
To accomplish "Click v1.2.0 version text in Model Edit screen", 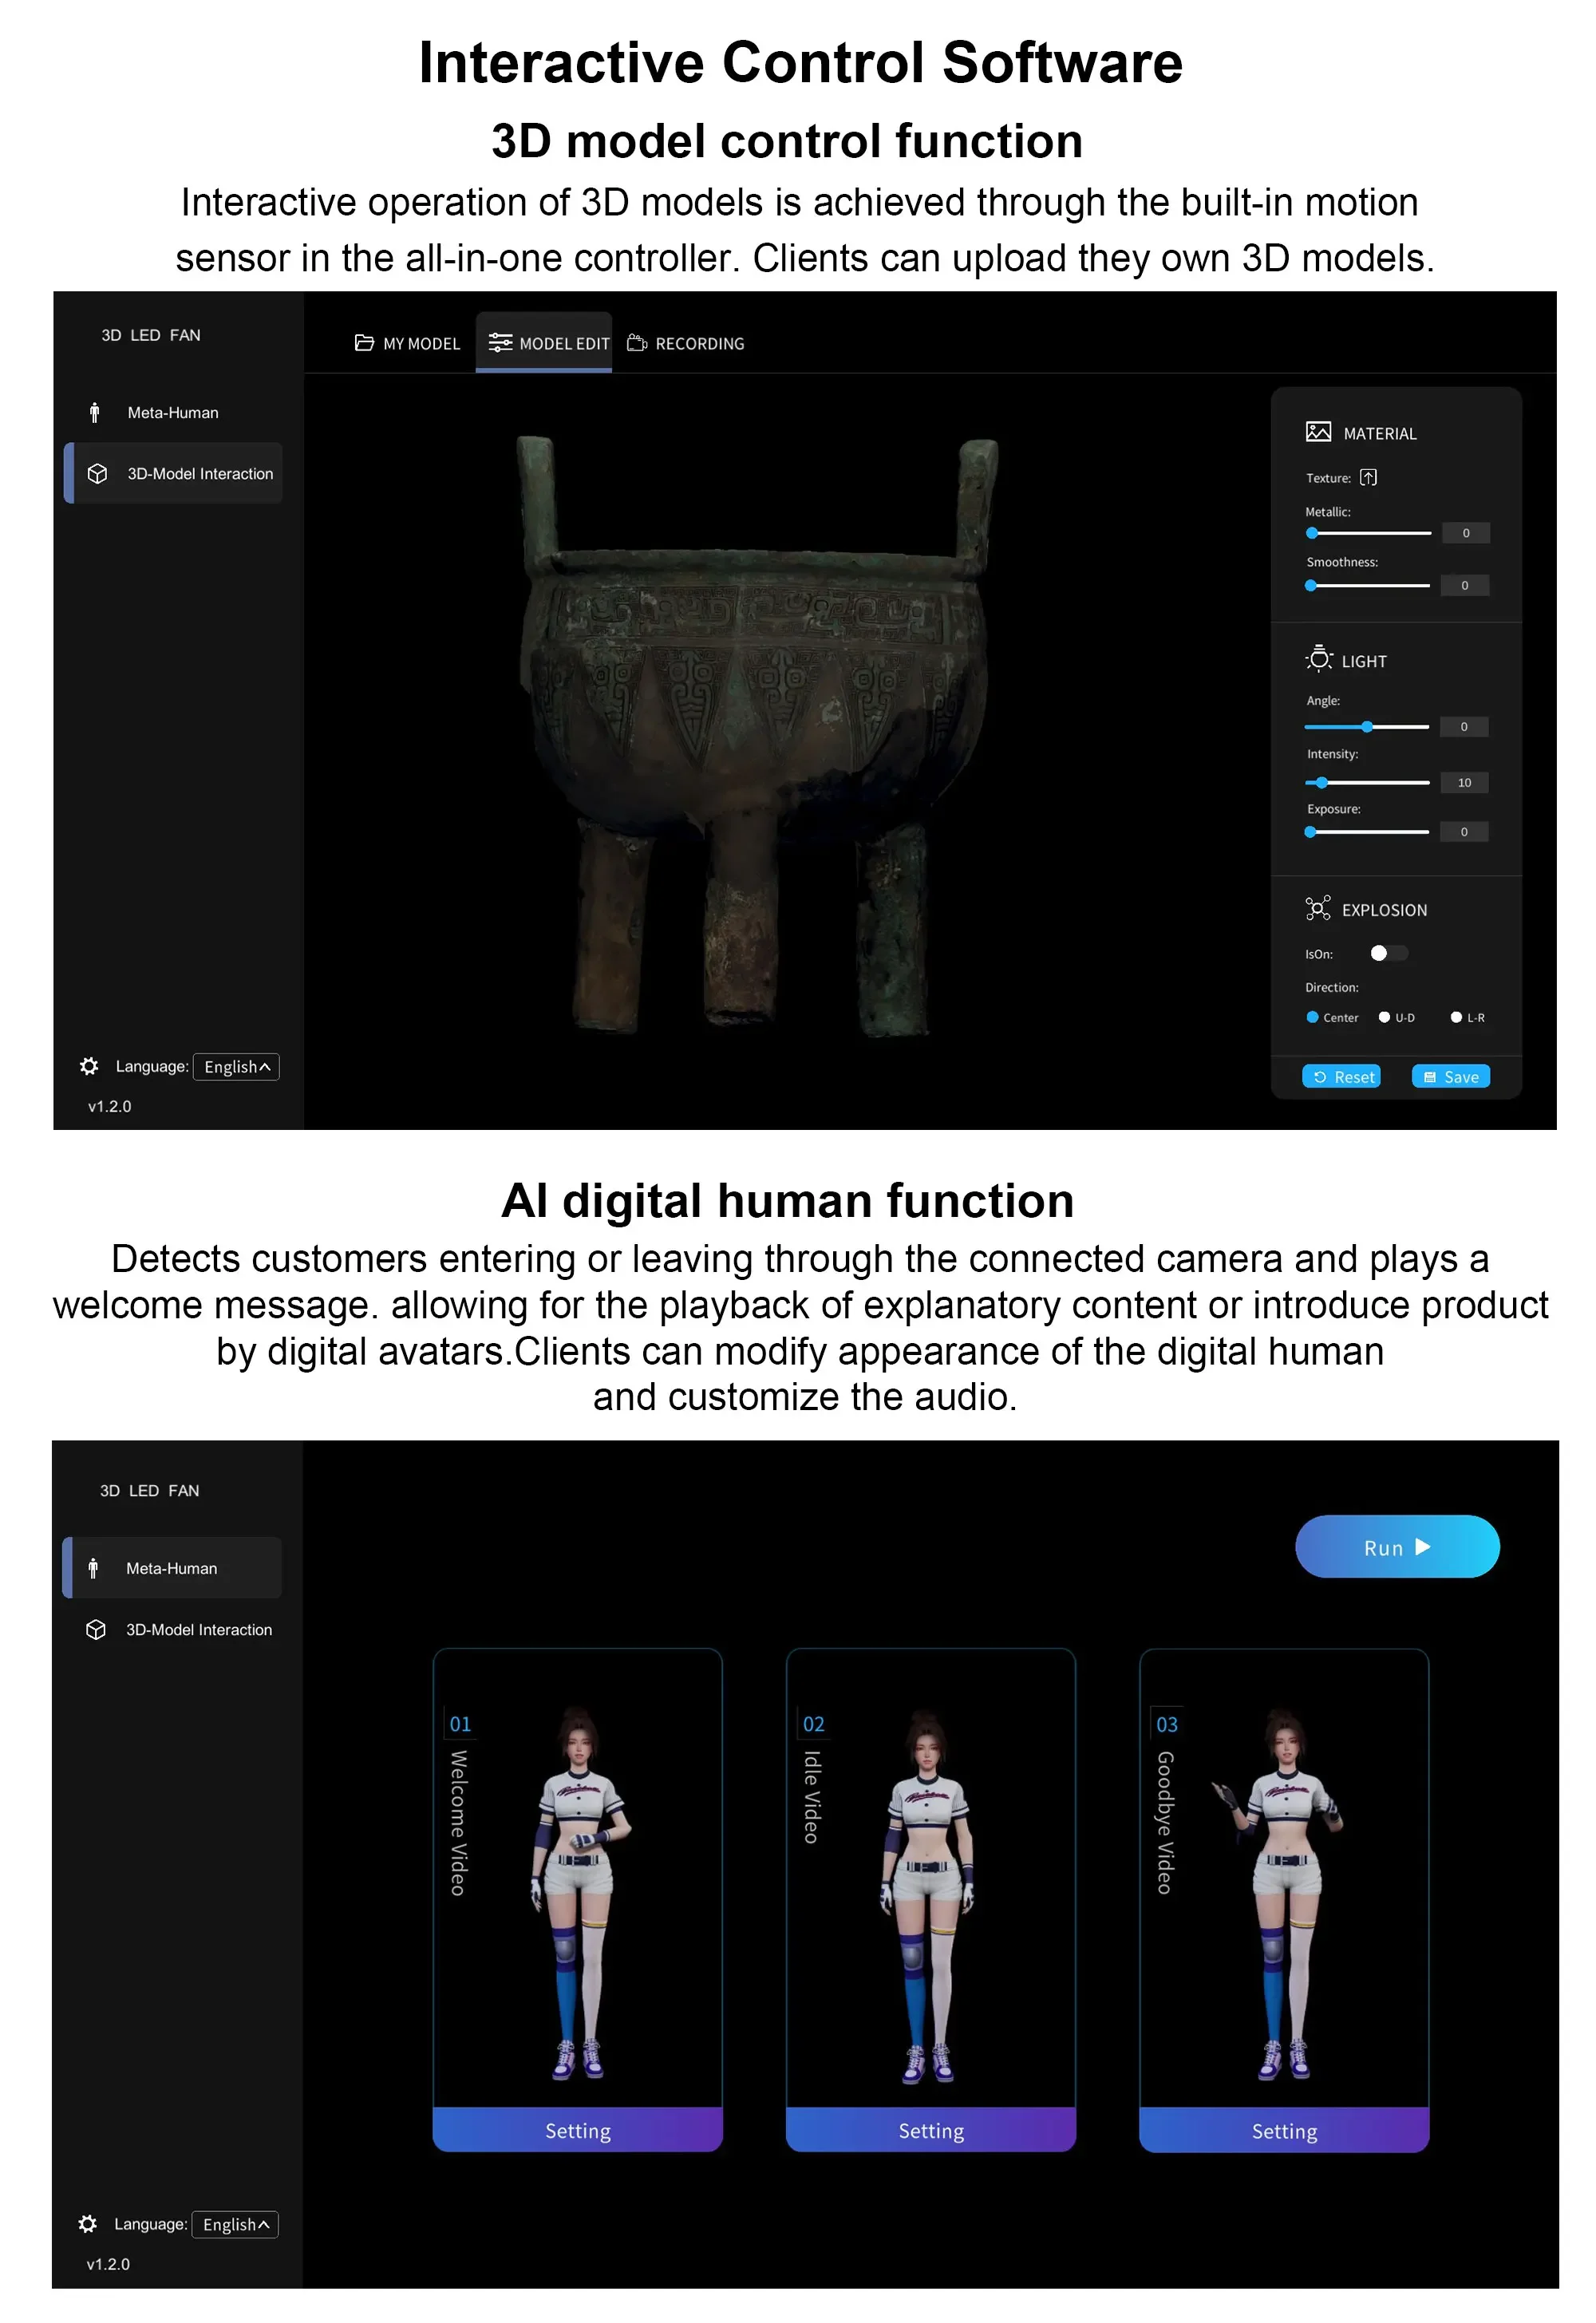I will (110, 1106).
